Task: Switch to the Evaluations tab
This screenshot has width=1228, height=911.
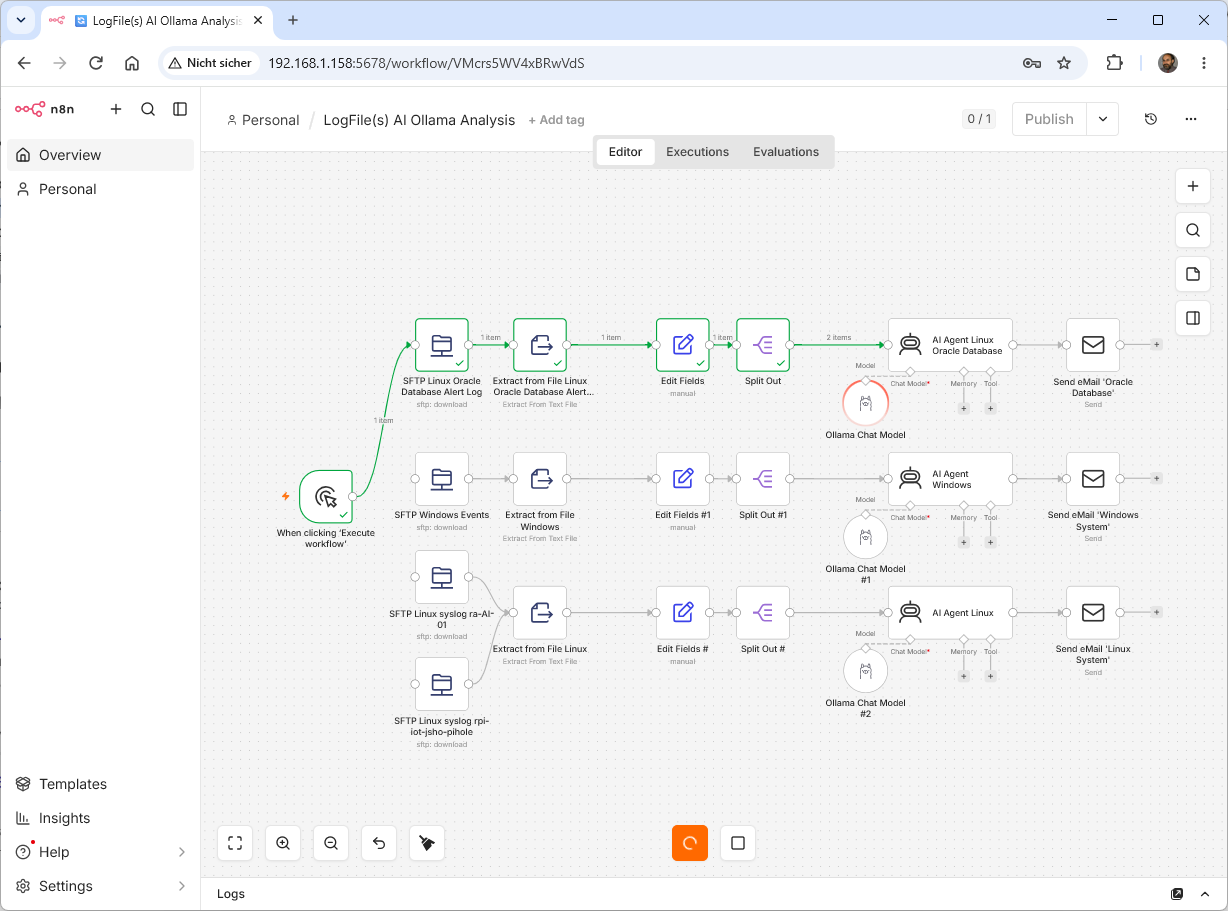Action: click(x=786, y=152)
